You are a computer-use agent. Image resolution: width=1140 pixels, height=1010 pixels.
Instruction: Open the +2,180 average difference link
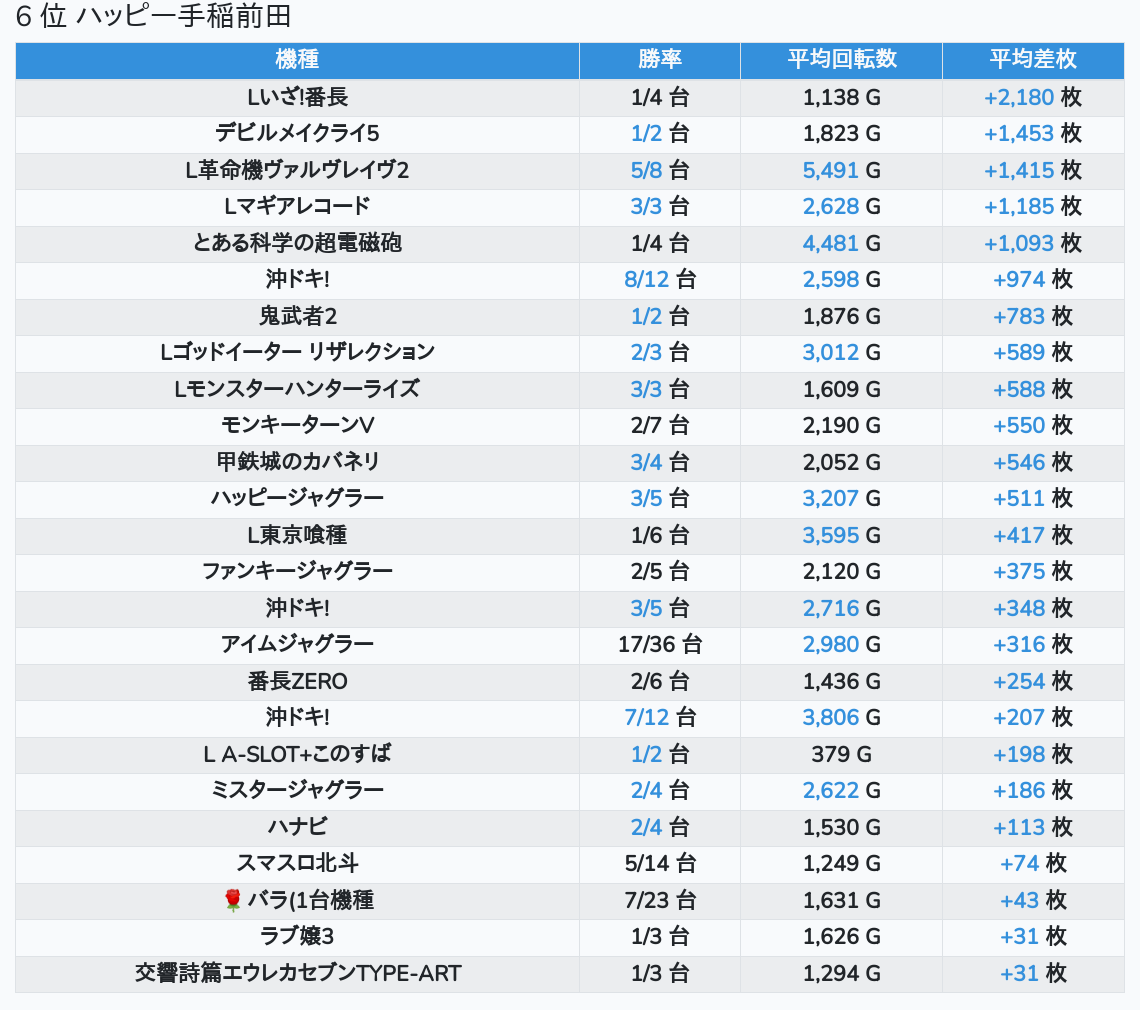tap(1019, 97)
